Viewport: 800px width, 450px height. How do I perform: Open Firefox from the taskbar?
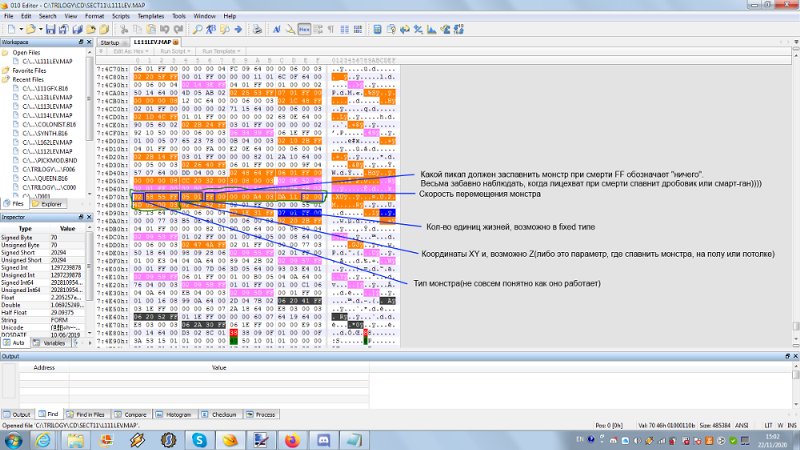(292, 440)
